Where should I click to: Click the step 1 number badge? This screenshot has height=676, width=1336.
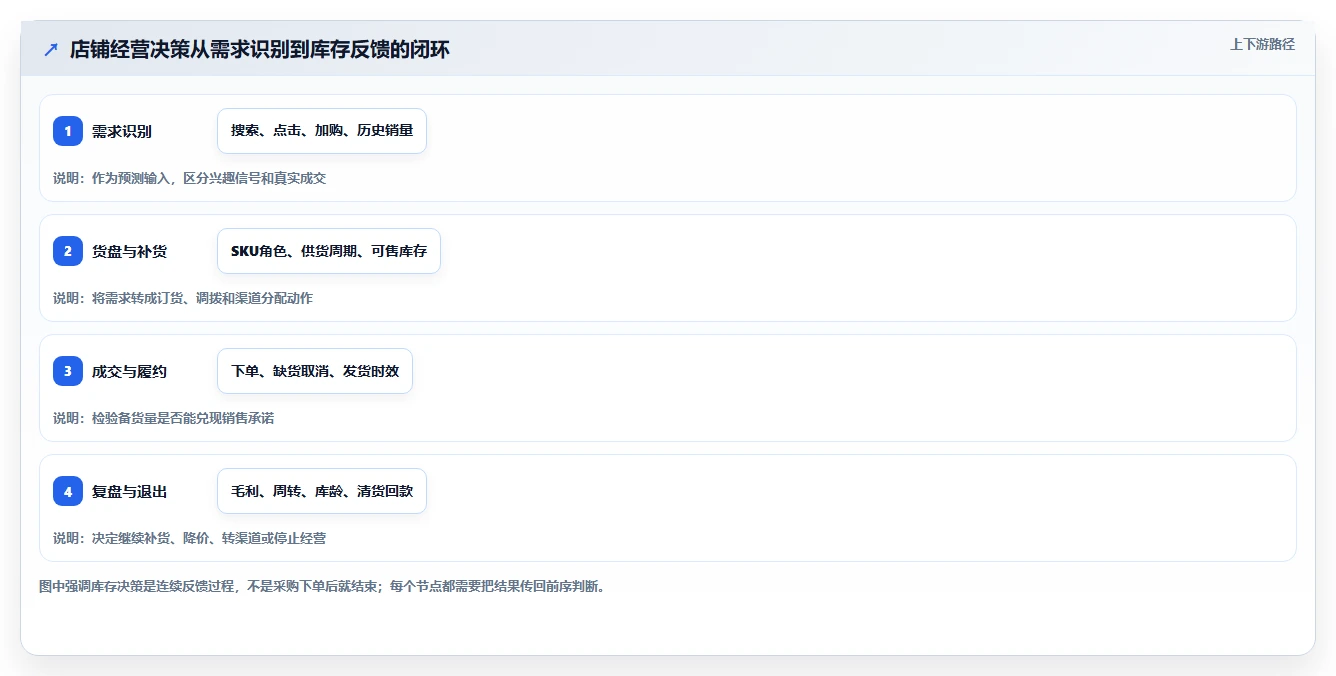pyautogui.click(x=68, y=131)
